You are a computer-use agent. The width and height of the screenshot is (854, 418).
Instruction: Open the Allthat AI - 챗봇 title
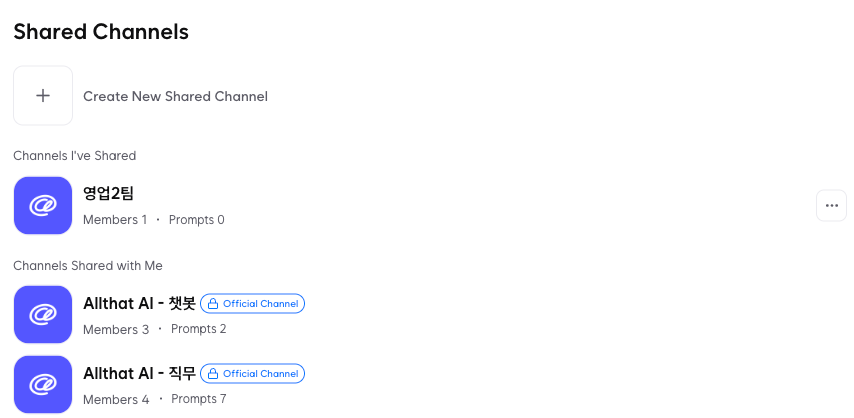click(x=139, y=304)
